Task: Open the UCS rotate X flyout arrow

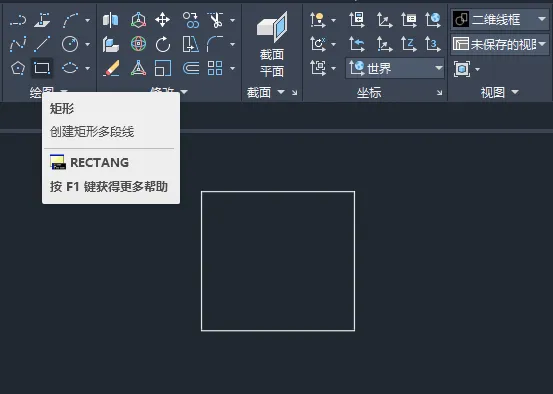Action: click(x=333, y=44)
